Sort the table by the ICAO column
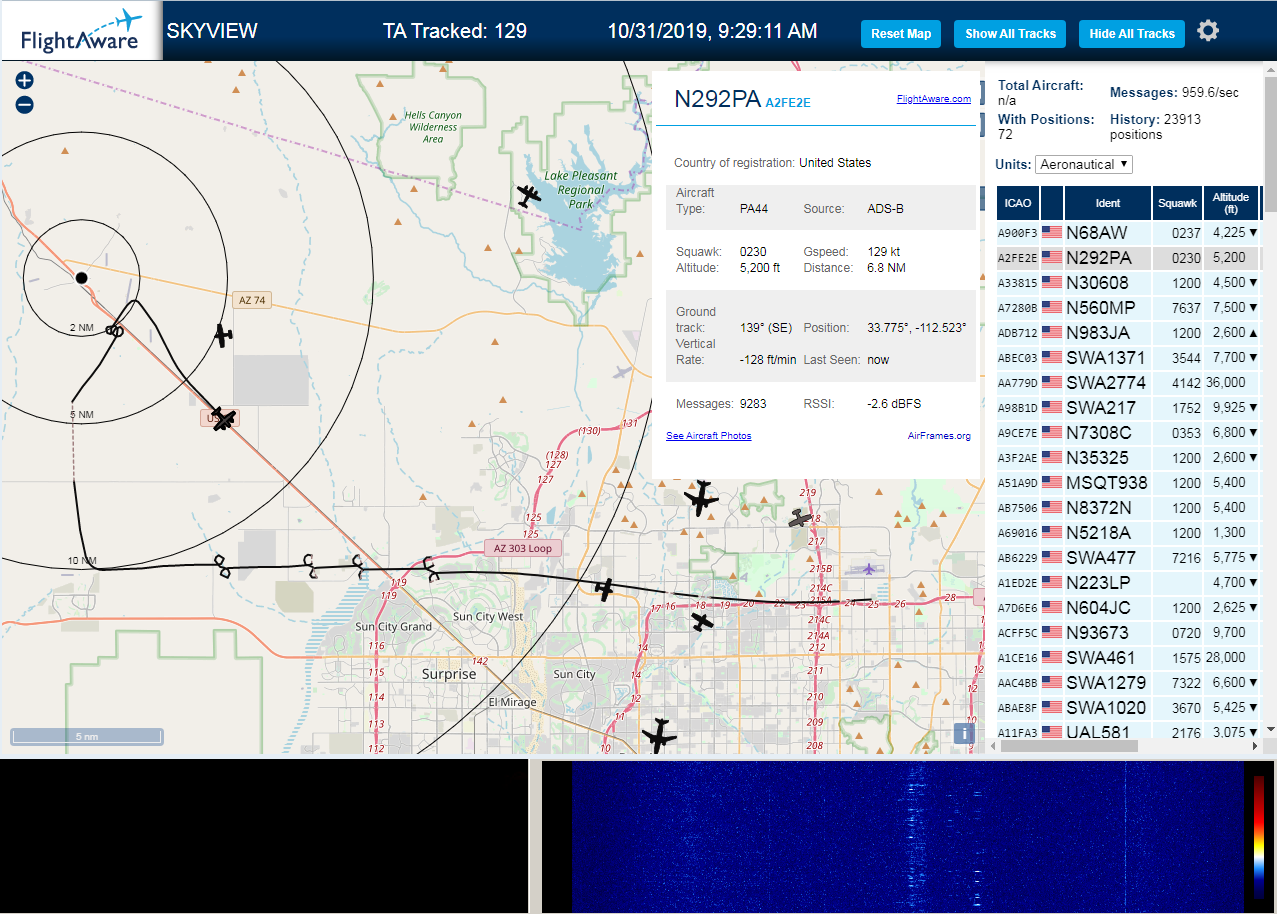The height and width of the screenshot is (915, 1277). pyautogui.click(x=1017, y=203)
